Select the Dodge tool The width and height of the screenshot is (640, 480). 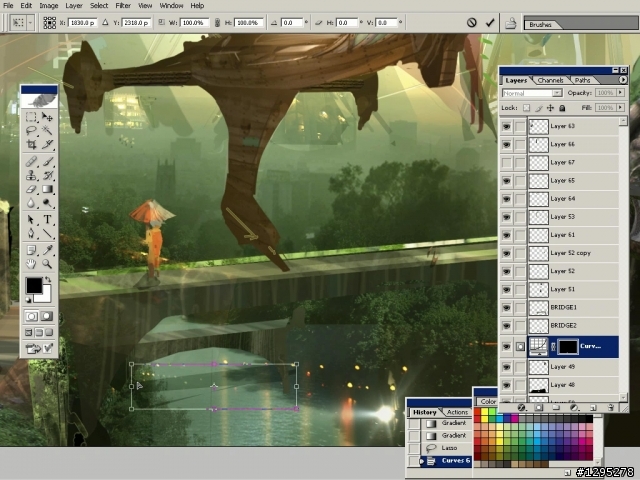[x=47, y=203]
